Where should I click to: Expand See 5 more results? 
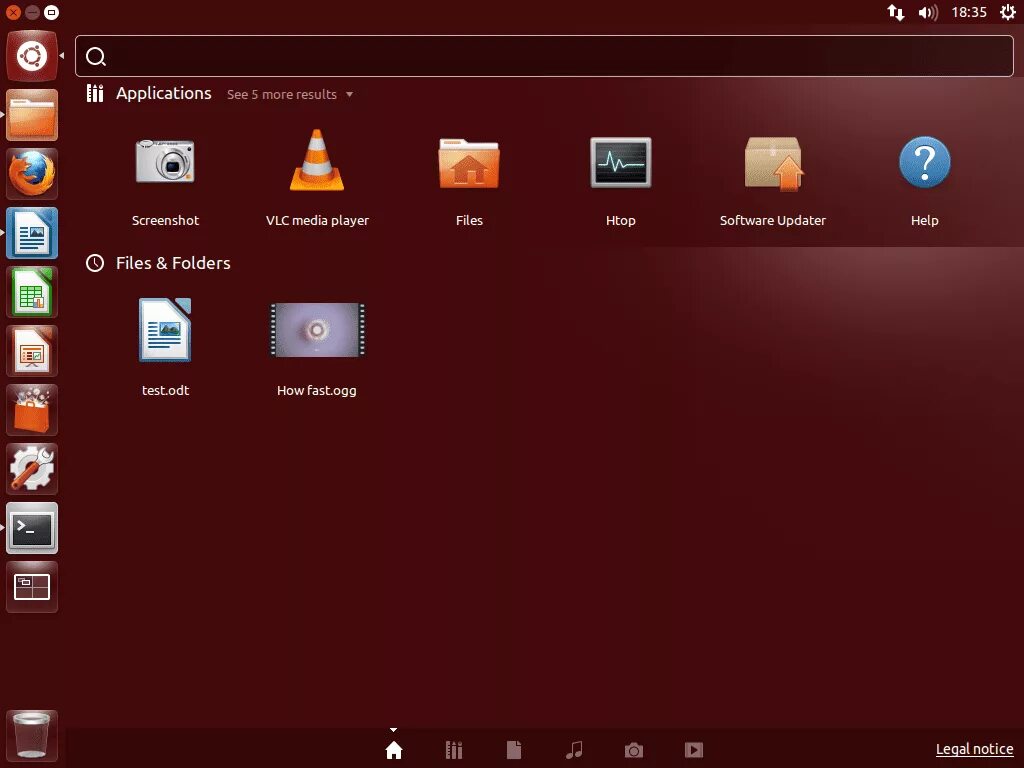[290, 94]
